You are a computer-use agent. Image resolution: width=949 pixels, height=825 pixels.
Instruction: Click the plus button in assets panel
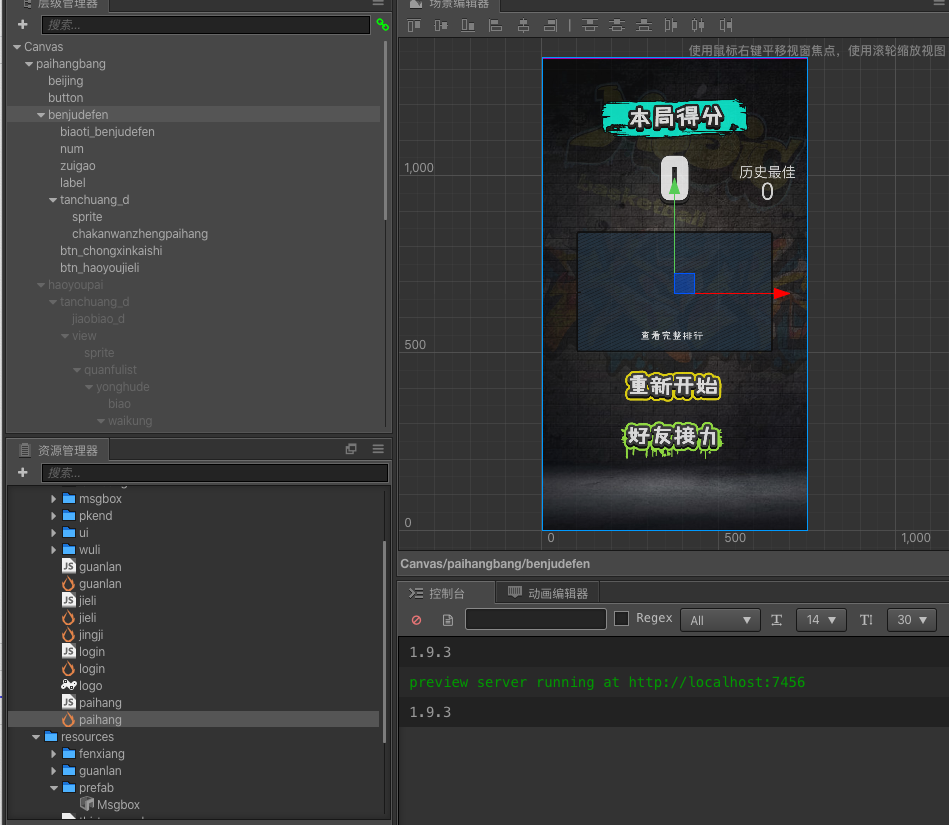point(23,472)
